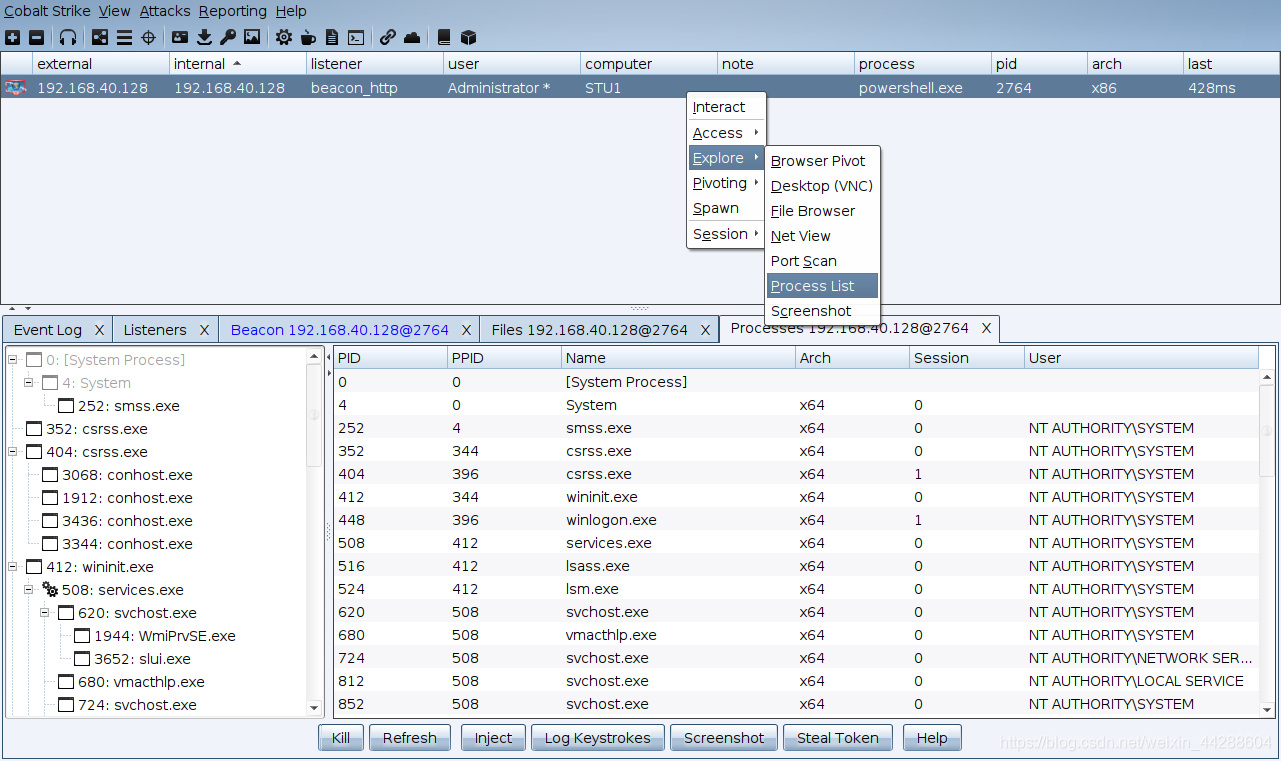
Task: Click the process table scrollbar down arrow
Action: (1268, 708)
